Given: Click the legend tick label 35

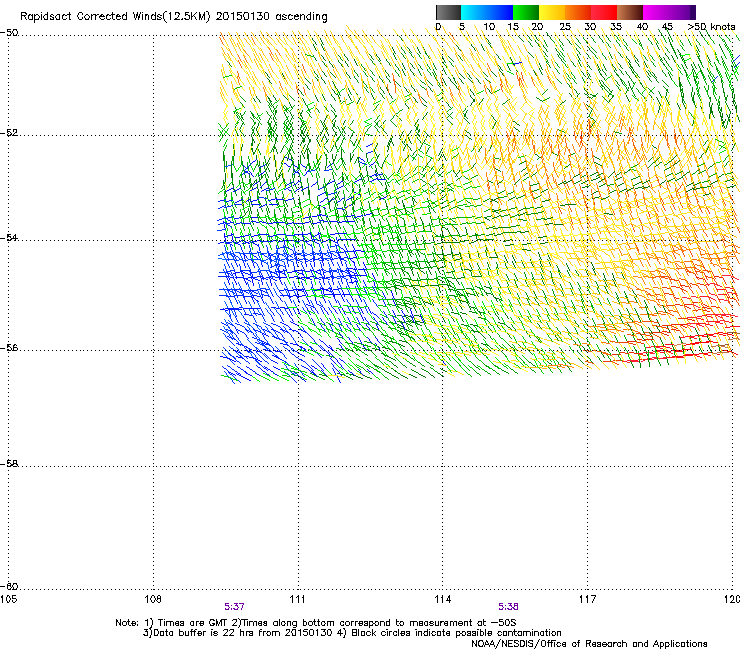Looking at the screenshot, I should [x=616, y=26].
